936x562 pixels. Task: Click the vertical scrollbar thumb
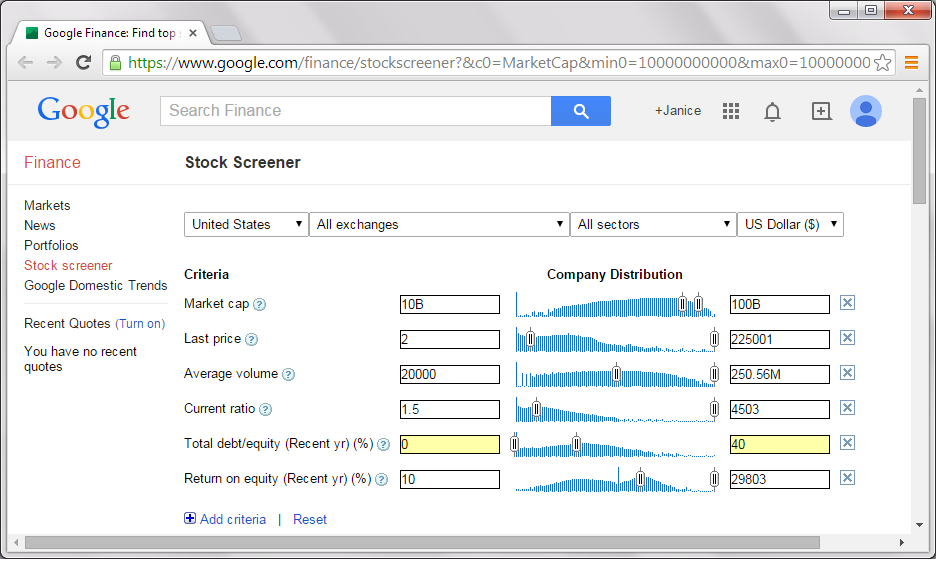919,151
